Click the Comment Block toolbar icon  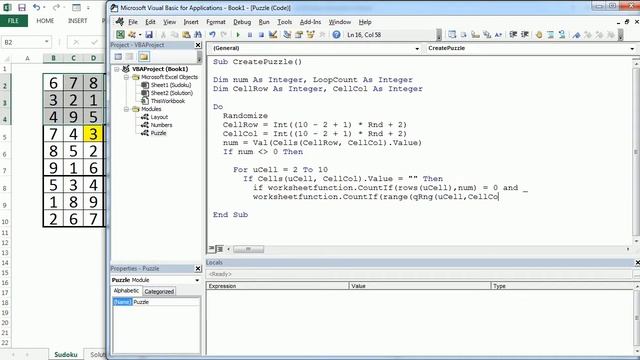pyautogui.click(x=551, y=35)
